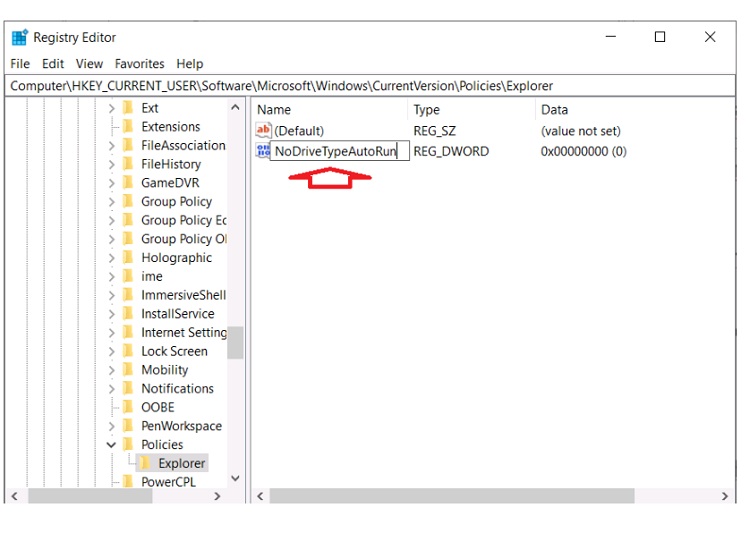Select the Internet Settings tree item
This screenshot has width=750, height=533.
click(x=184, y=332)
